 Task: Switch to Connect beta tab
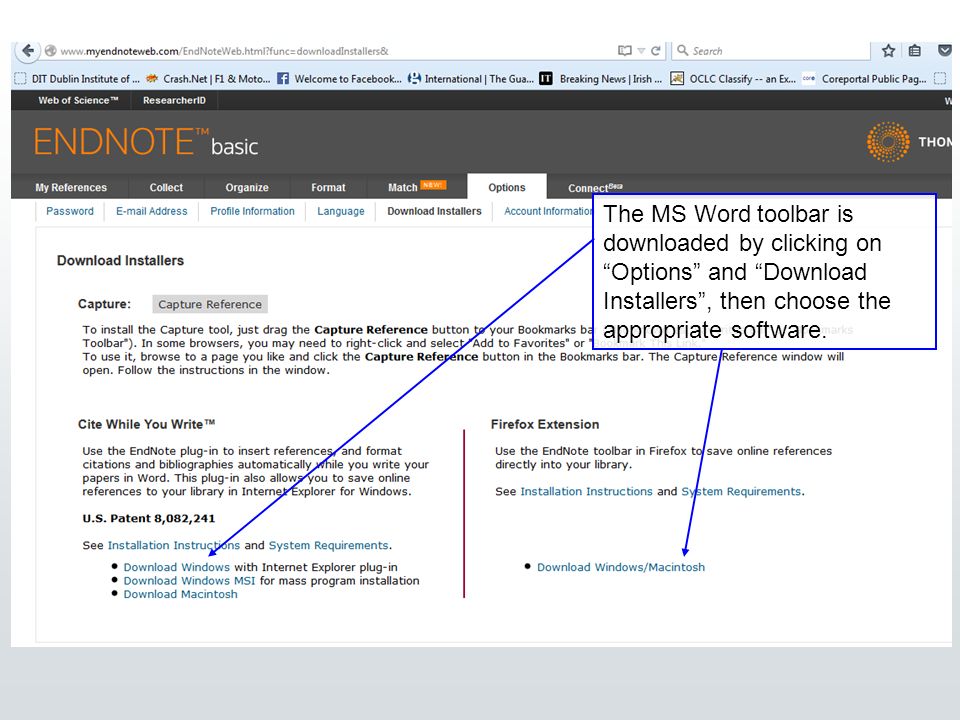click(x=594, y=187)
